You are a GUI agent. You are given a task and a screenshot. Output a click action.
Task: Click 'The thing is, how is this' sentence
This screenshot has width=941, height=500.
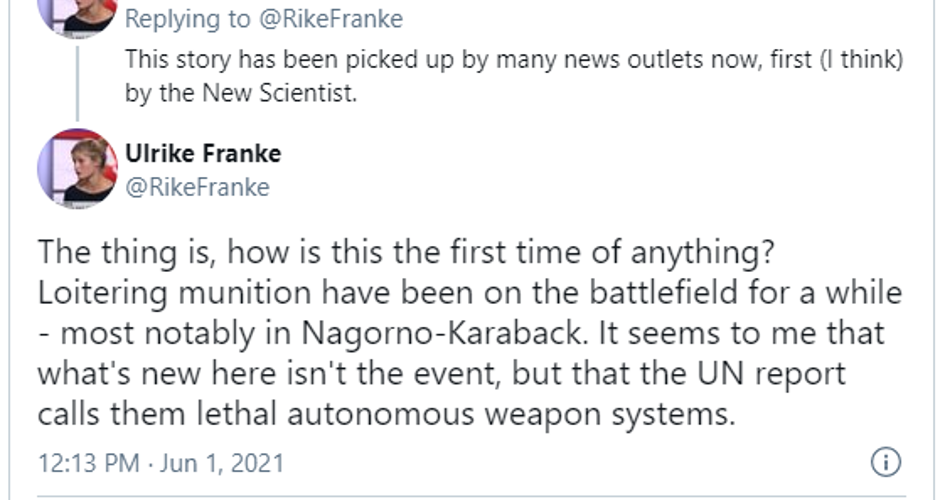(x=209, y=252)
